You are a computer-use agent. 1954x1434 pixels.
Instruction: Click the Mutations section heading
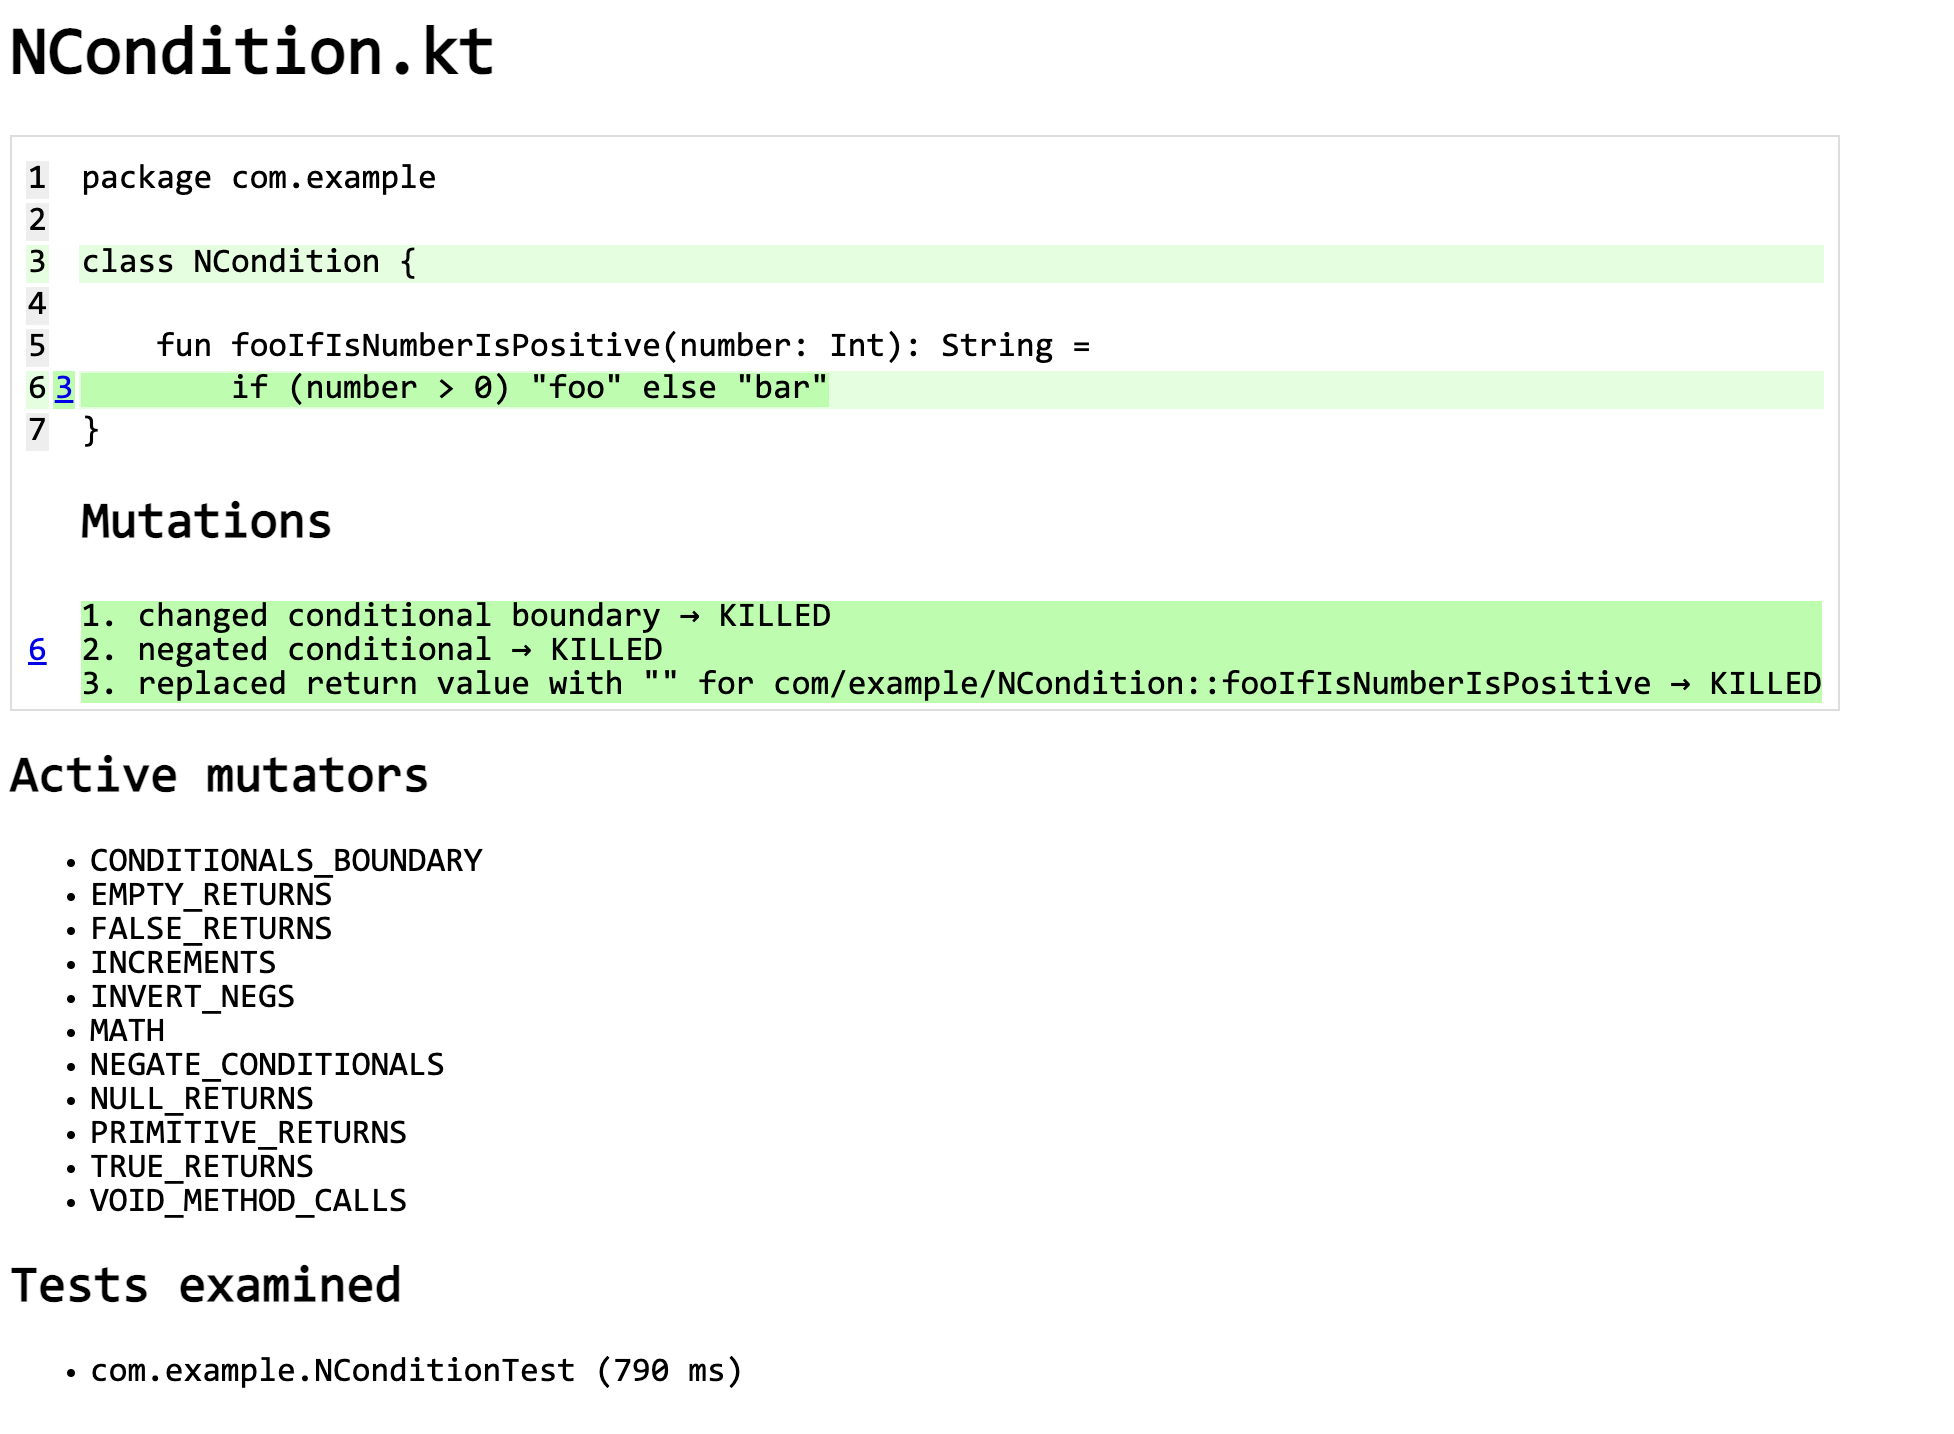coord(206,522)
